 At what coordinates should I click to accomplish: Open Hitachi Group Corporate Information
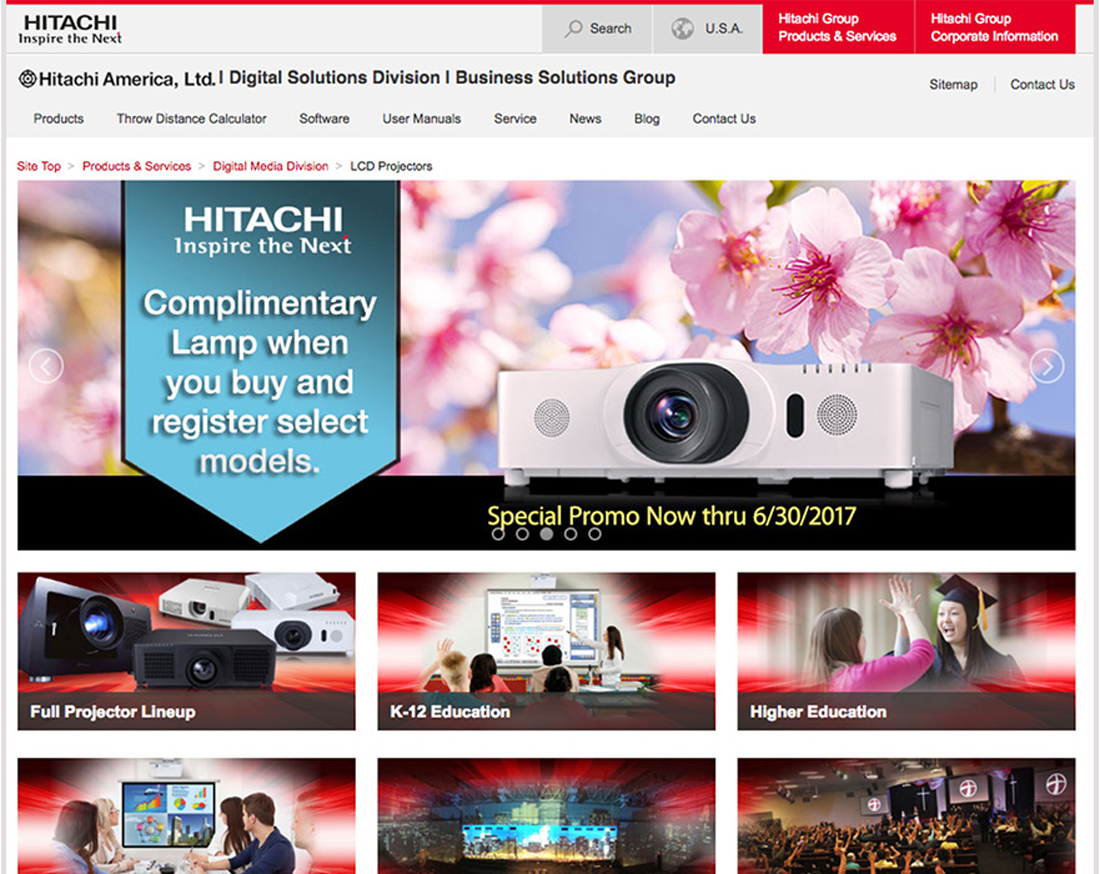(995, 29)
